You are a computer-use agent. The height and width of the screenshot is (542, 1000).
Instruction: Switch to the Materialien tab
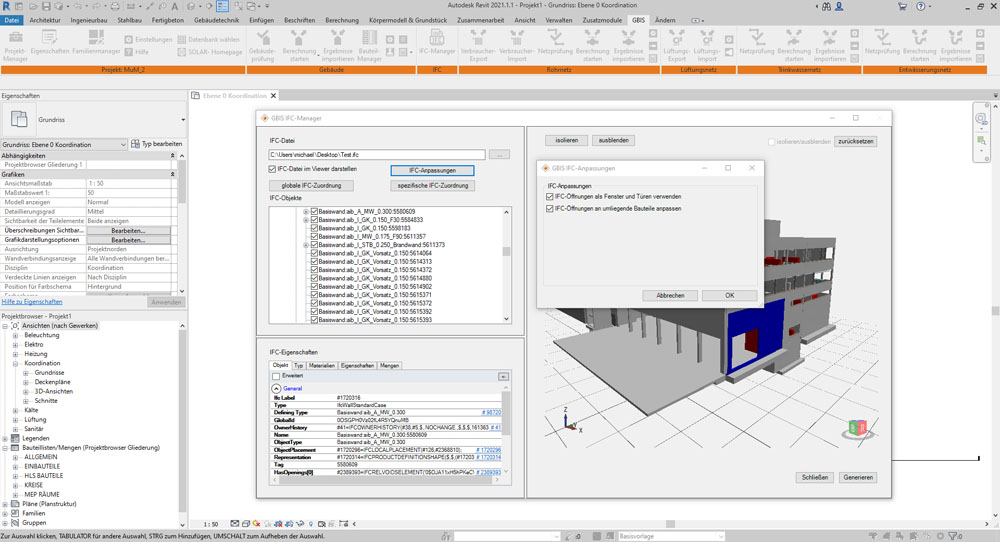321,366
